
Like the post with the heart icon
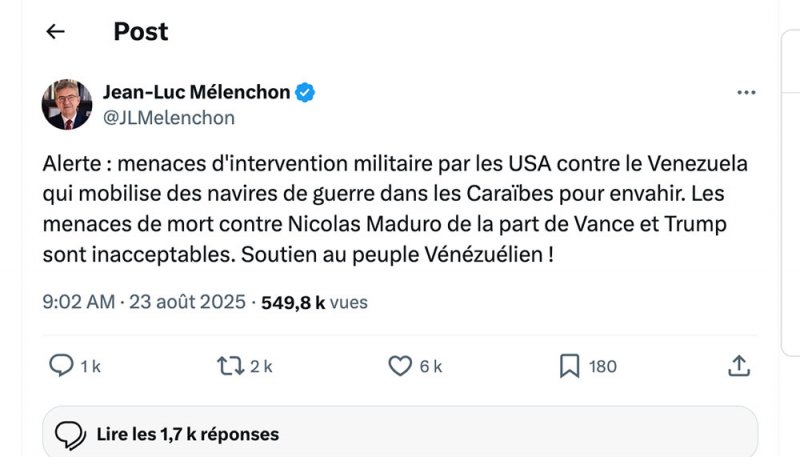[x=400, y=366]
